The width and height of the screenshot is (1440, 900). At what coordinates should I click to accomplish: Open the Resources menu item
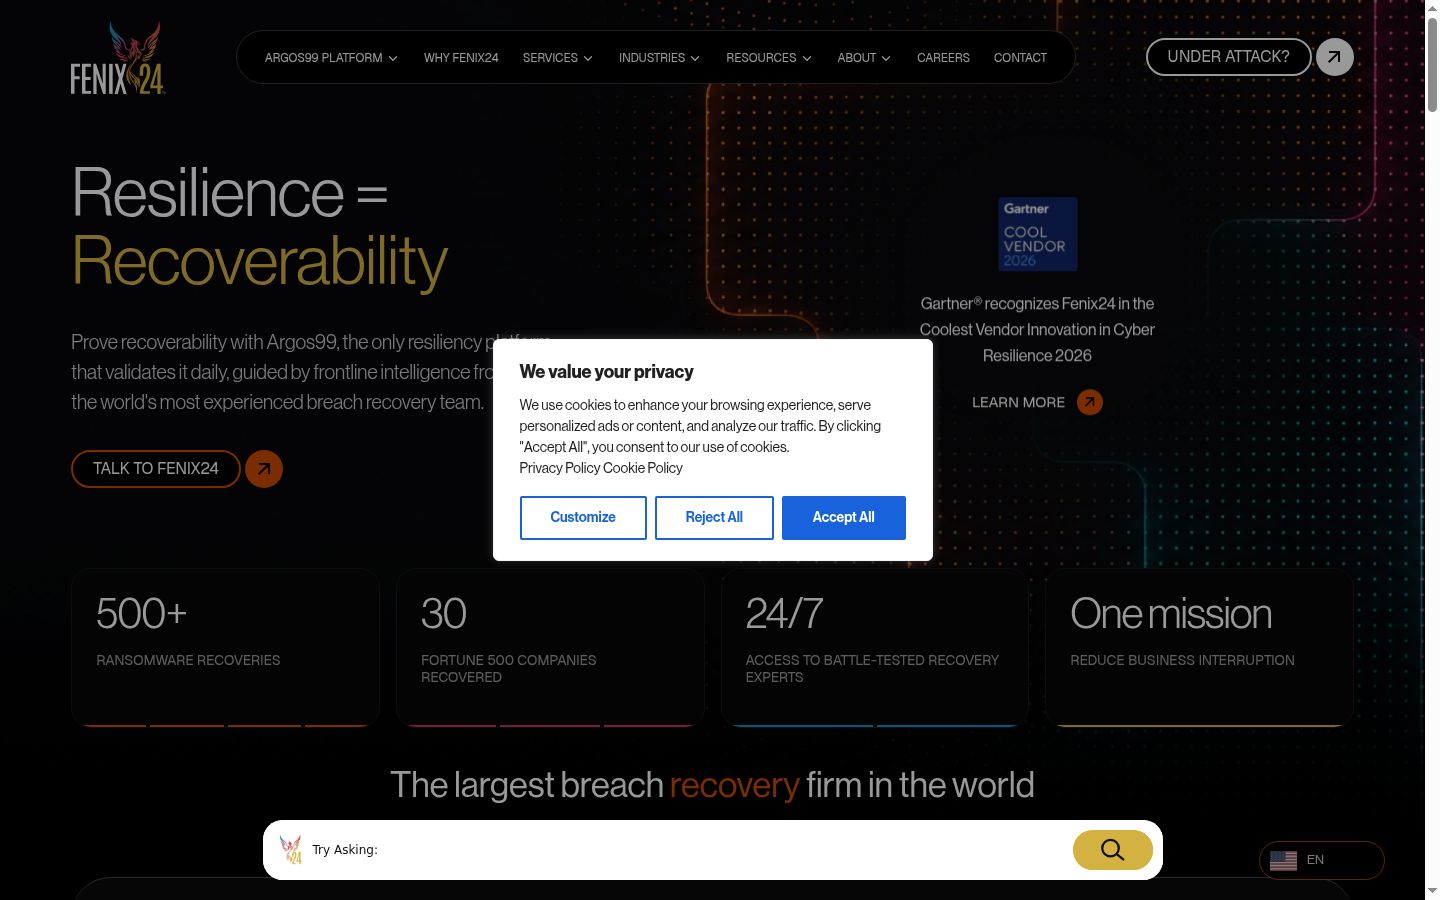pyautogui.click(x=761, y=58)
